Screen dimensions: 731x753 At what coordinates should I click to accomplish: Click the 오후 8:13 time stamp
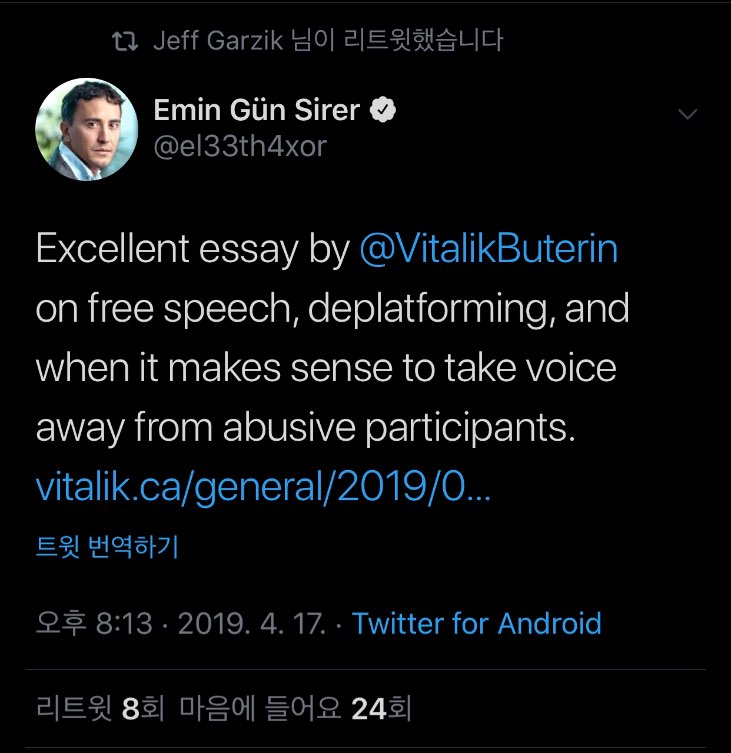point(94,624)
